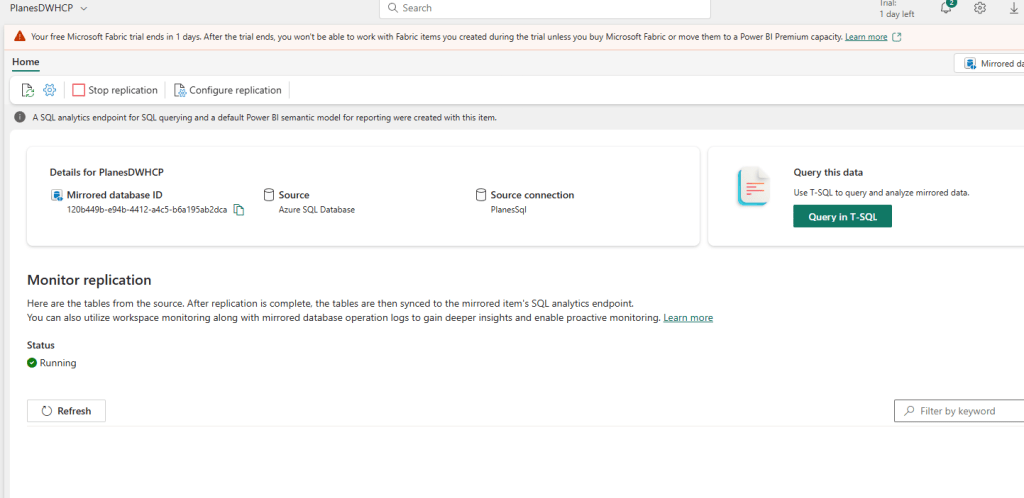Click the info icon beside the SQL endpoint message

(19, 117)
